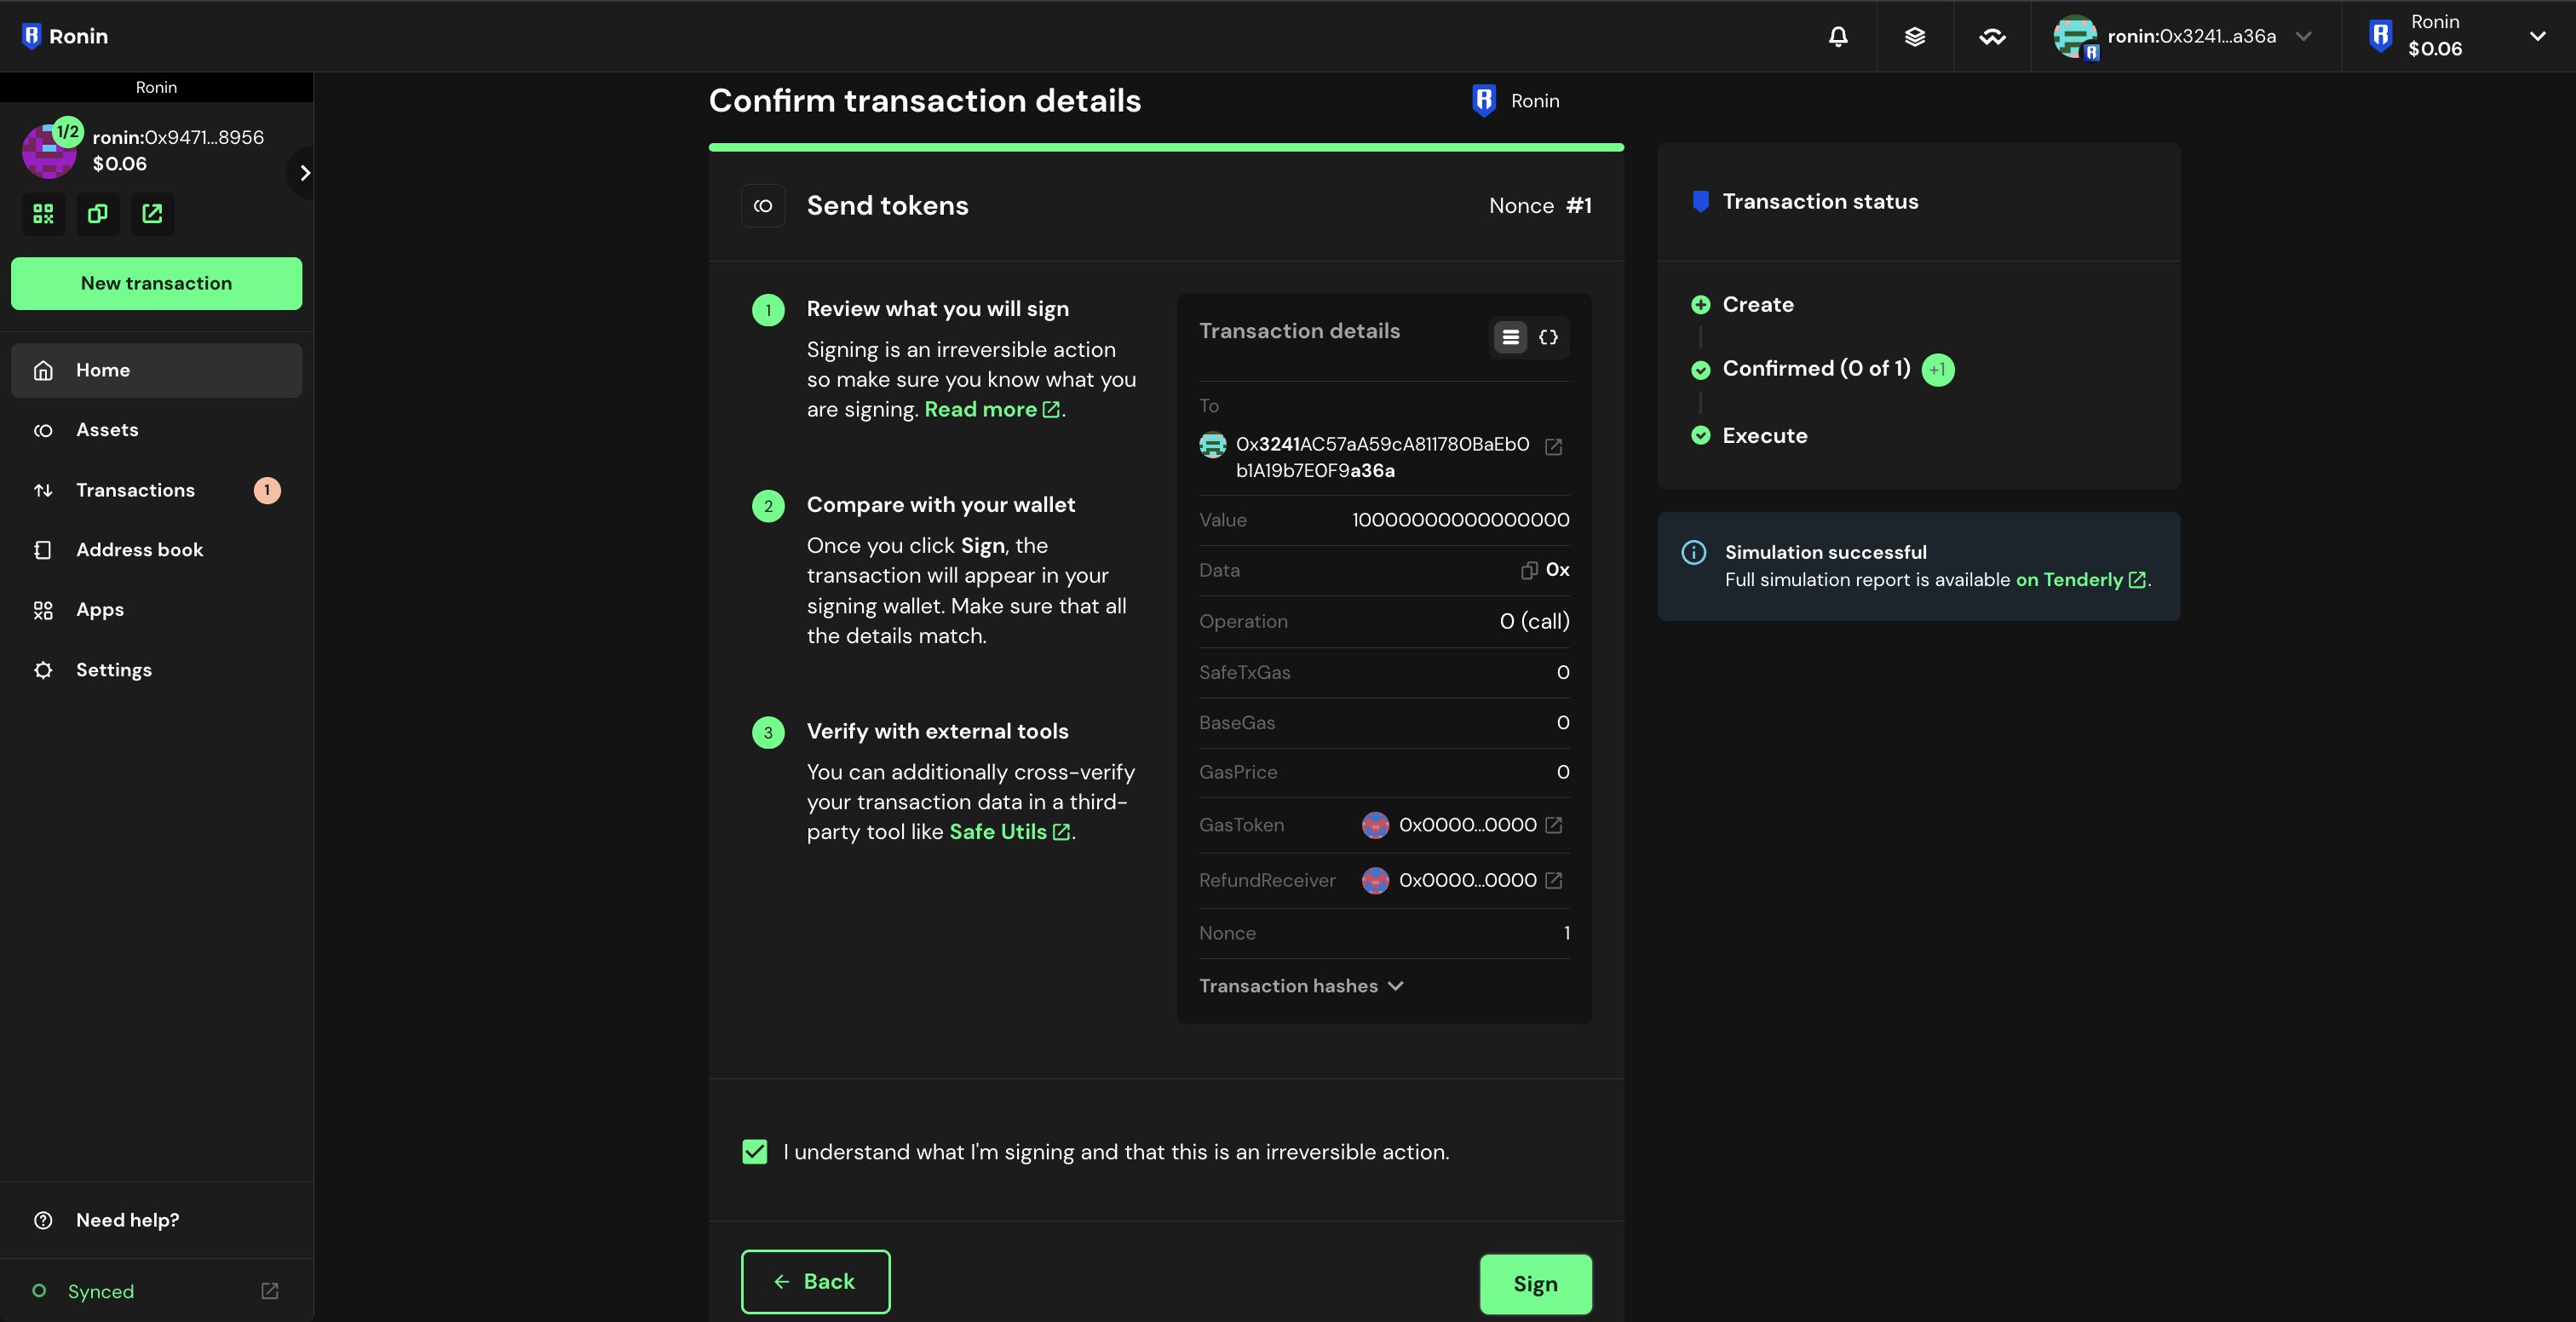Open Need help? link
Viewport: 2576px width, 1322px height.
pyautogui.click(x=156, y=1220)
